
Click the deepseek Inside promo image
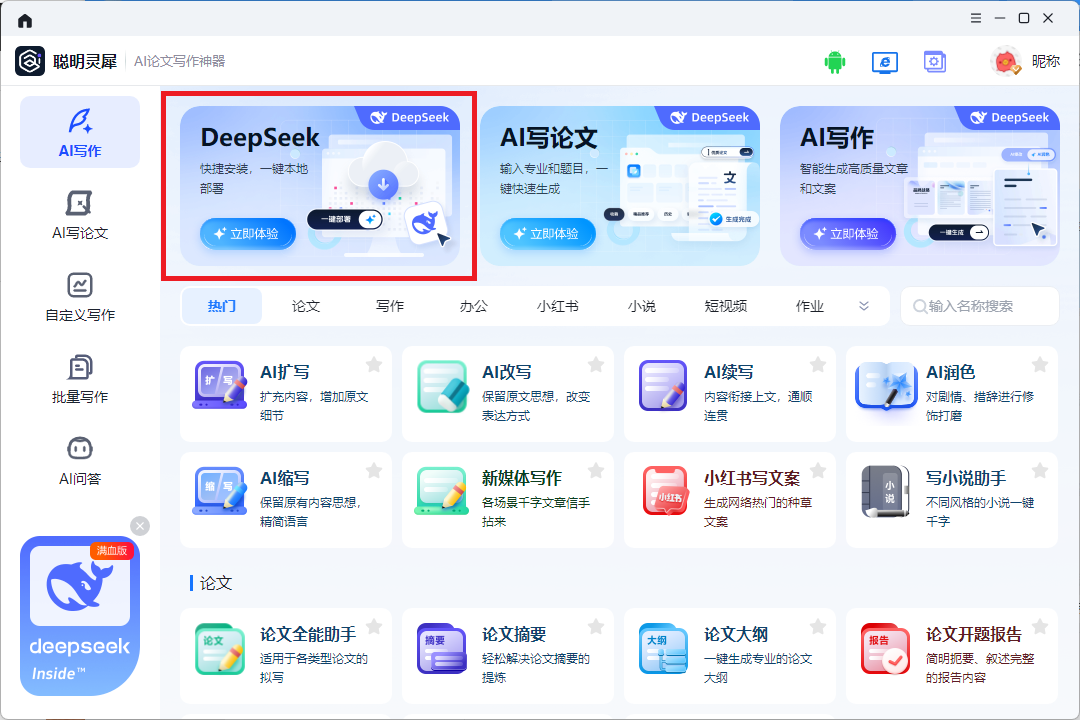[80, 616]
